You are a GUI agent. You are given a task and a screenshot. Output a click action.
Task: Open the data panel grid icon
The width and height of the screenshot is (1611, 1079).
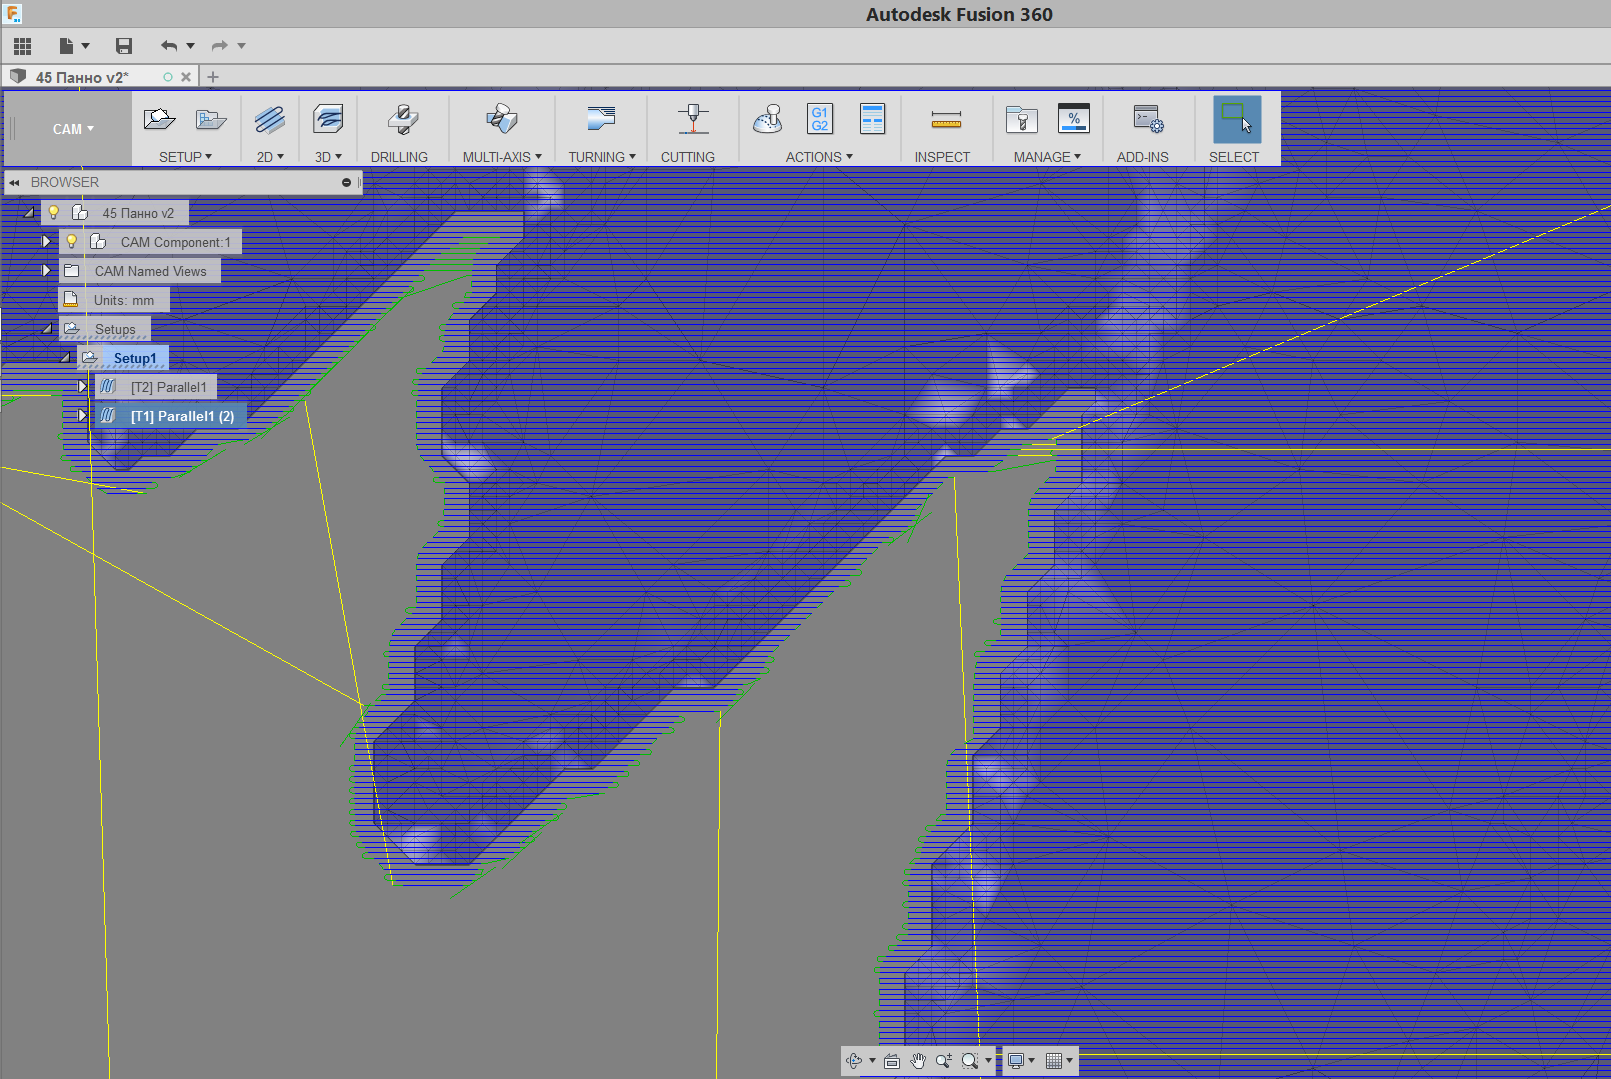(22, 46)
